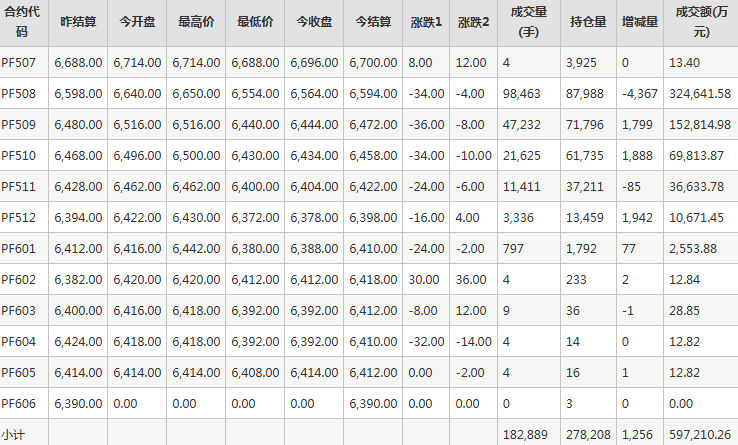Screen dimensions: 738x445
Task: Click PF511 turnover 36,633.78
Action: (697, 186)
